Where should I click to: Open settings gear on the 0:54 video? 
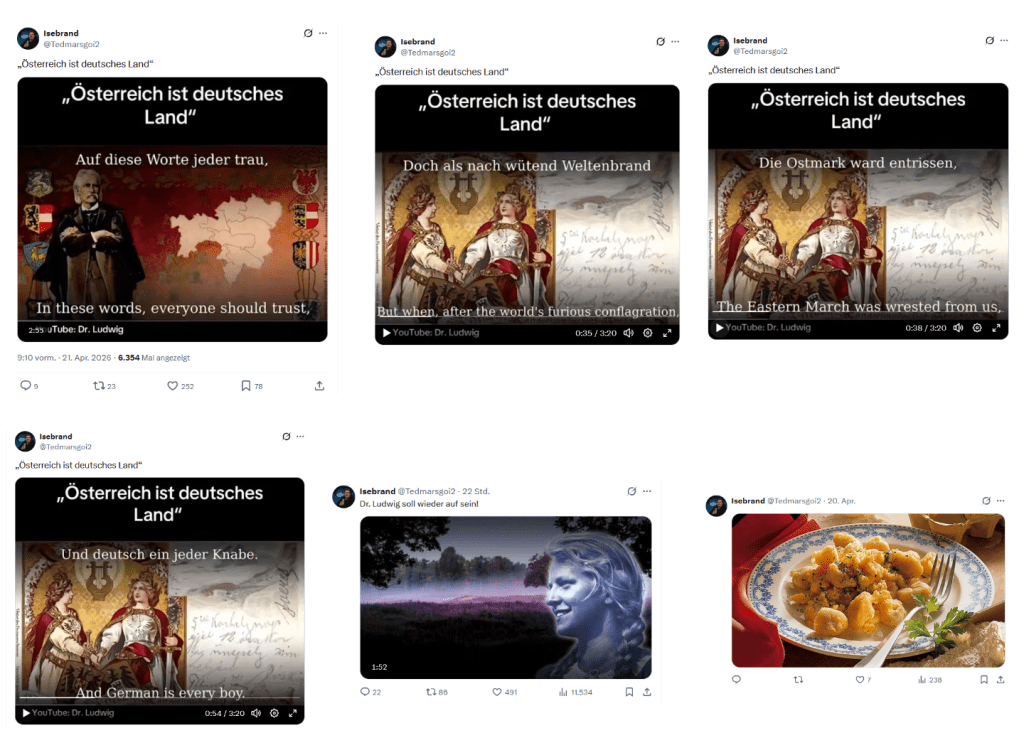click(x=274, y=713)
